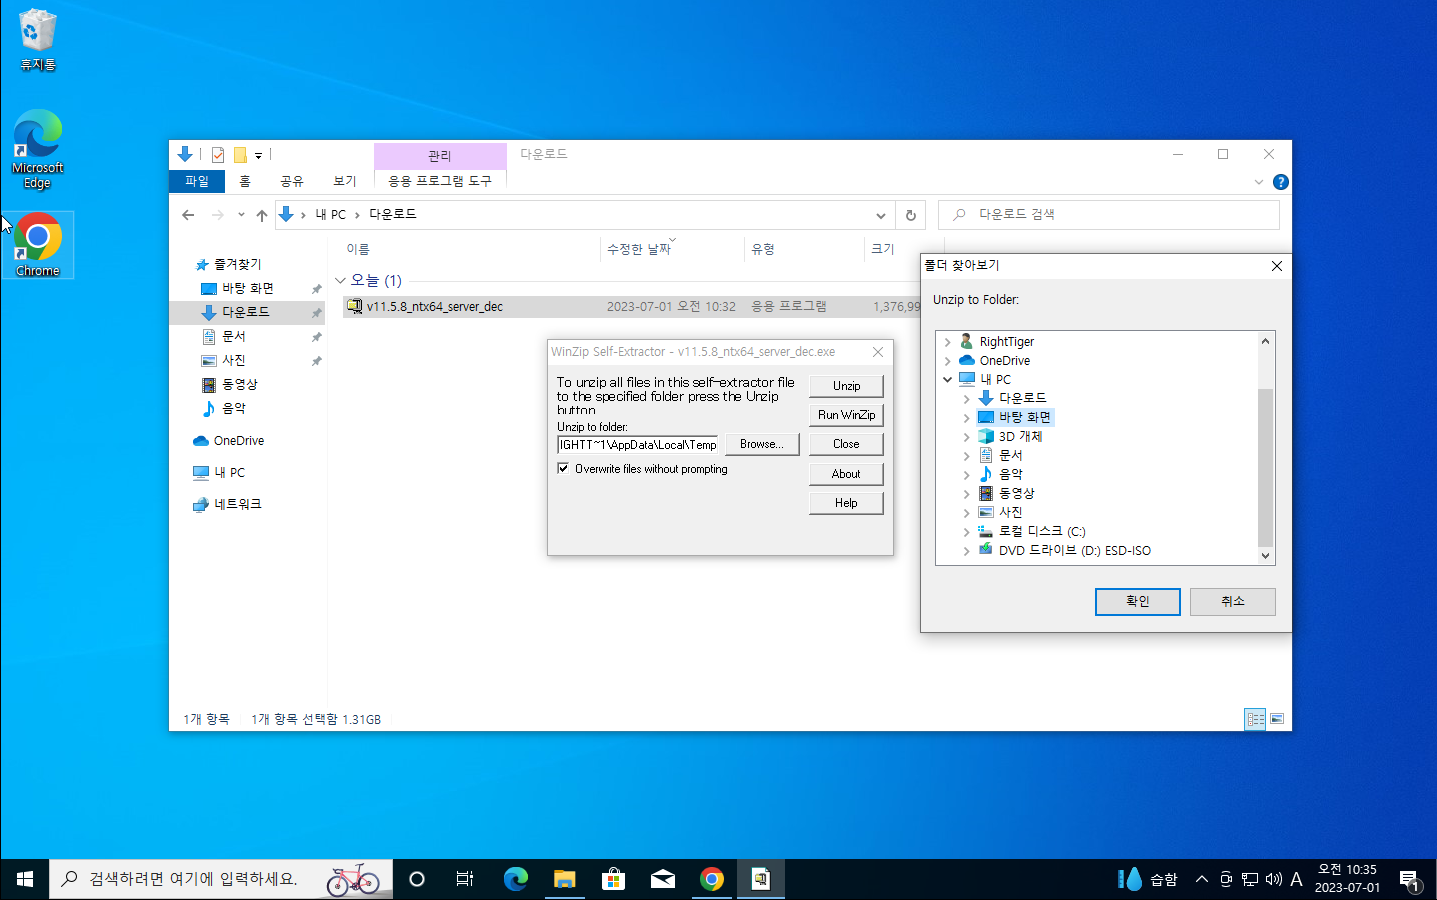Click the taskbar search box
Image resolution: width=1437 pixels, height=900 pixels.
(221, 879)
